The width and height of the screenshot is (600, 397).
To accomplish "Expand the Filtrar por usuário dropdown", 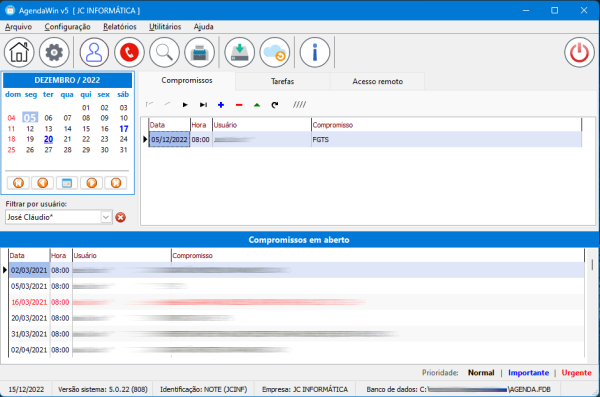I will [106, 217].
